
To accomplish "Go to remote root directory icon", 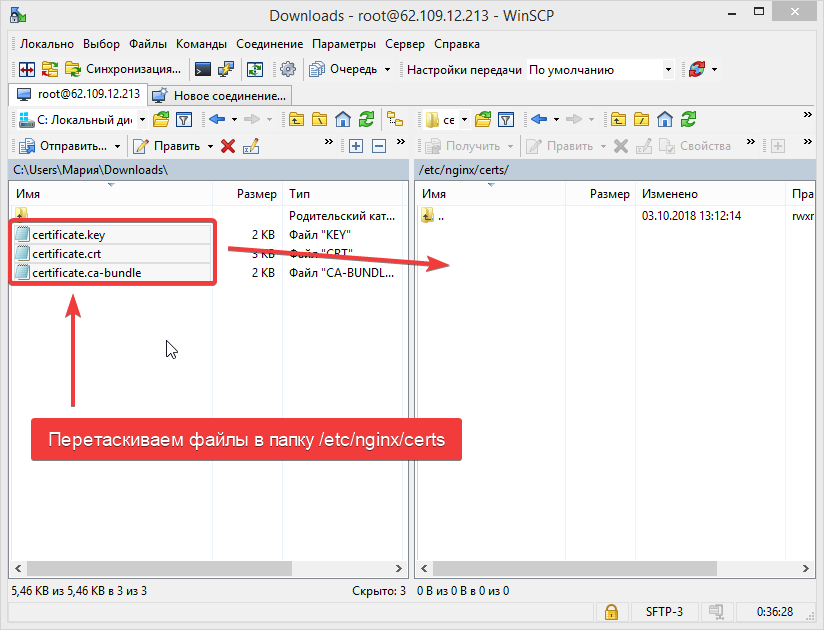I will [x=642, y=120].
